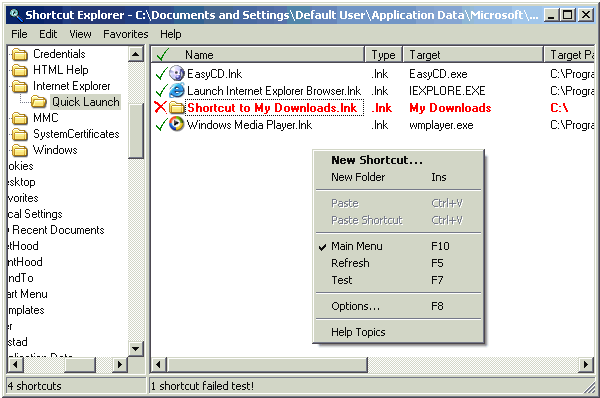Click the shortcut list scroll right arrow

[x=585, y=364]
